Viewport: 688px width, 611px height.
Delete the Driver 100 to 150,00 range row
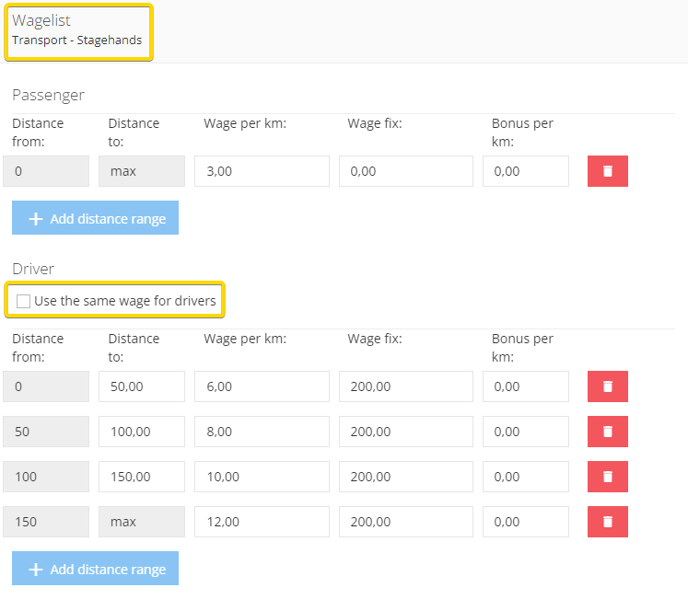608,476
